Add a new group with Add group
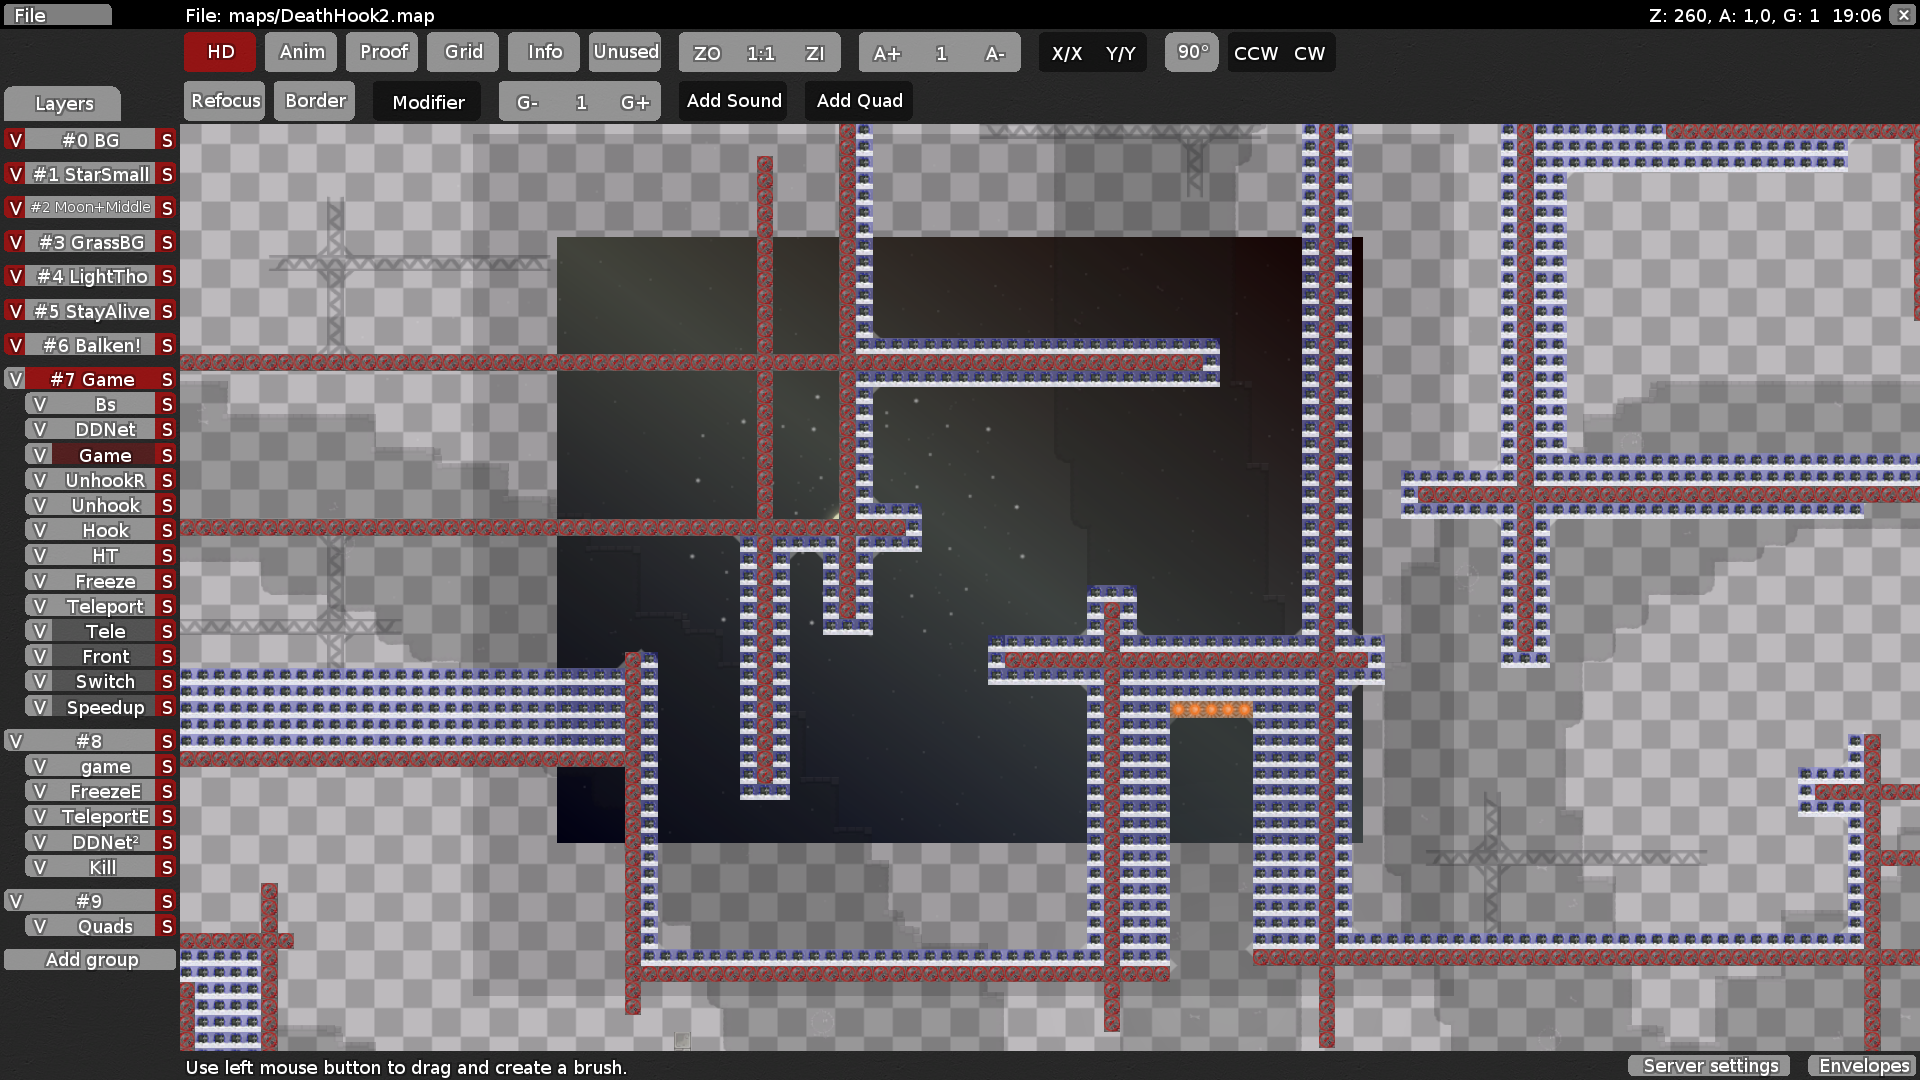Viewport: 1920px width, 1080px height. pyautogui.click(x=90, y=959)
